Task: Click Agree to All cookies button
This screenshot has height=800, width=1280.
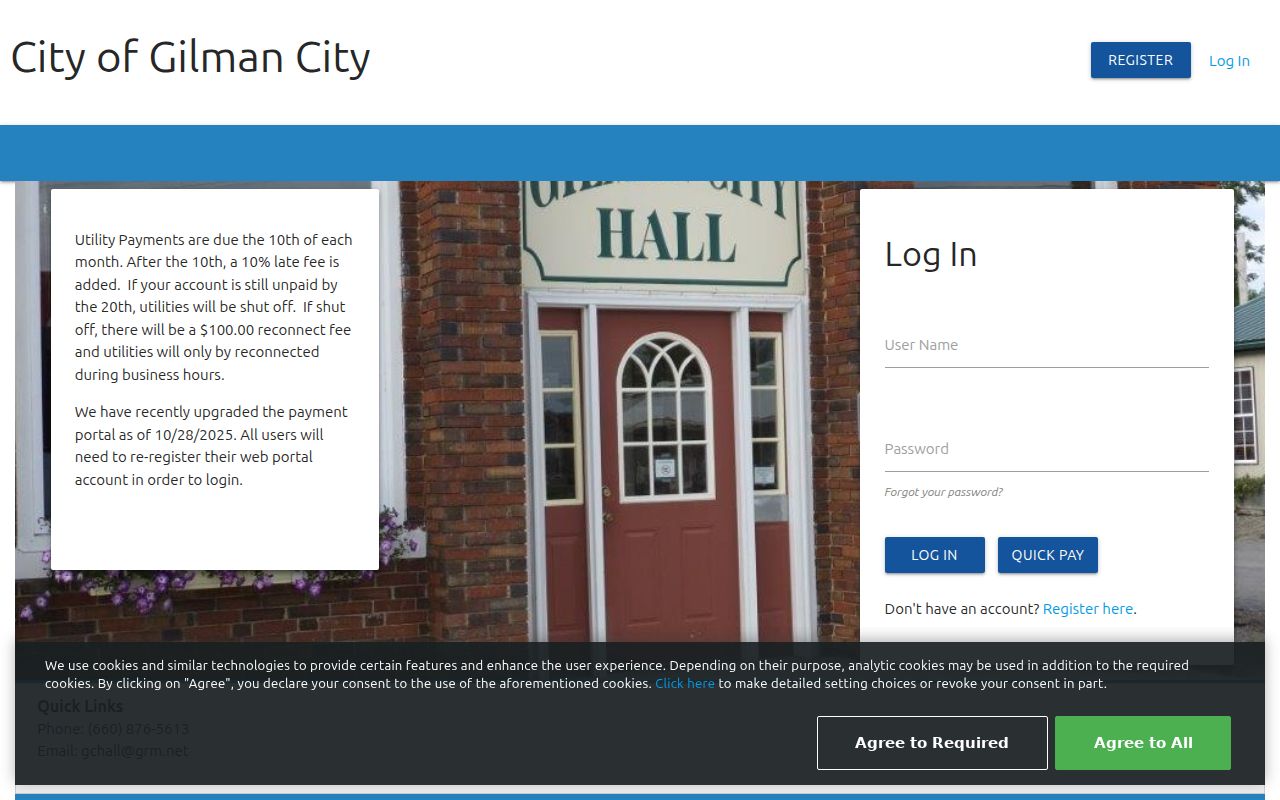Action: [1143, 743]
